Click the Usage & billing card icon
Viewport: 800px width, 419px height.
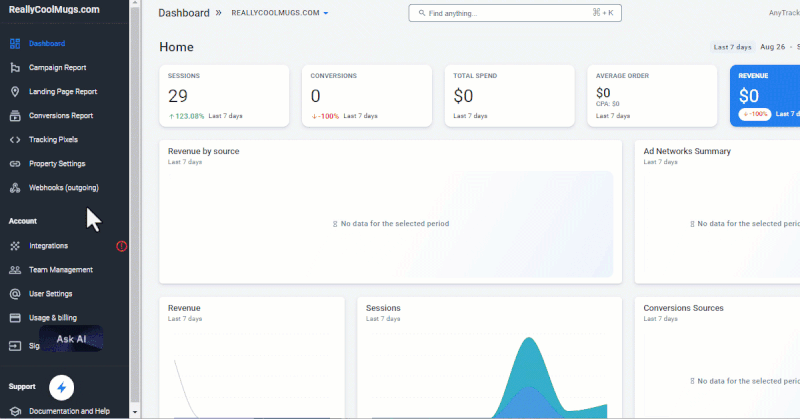click(x=15, y=318)
